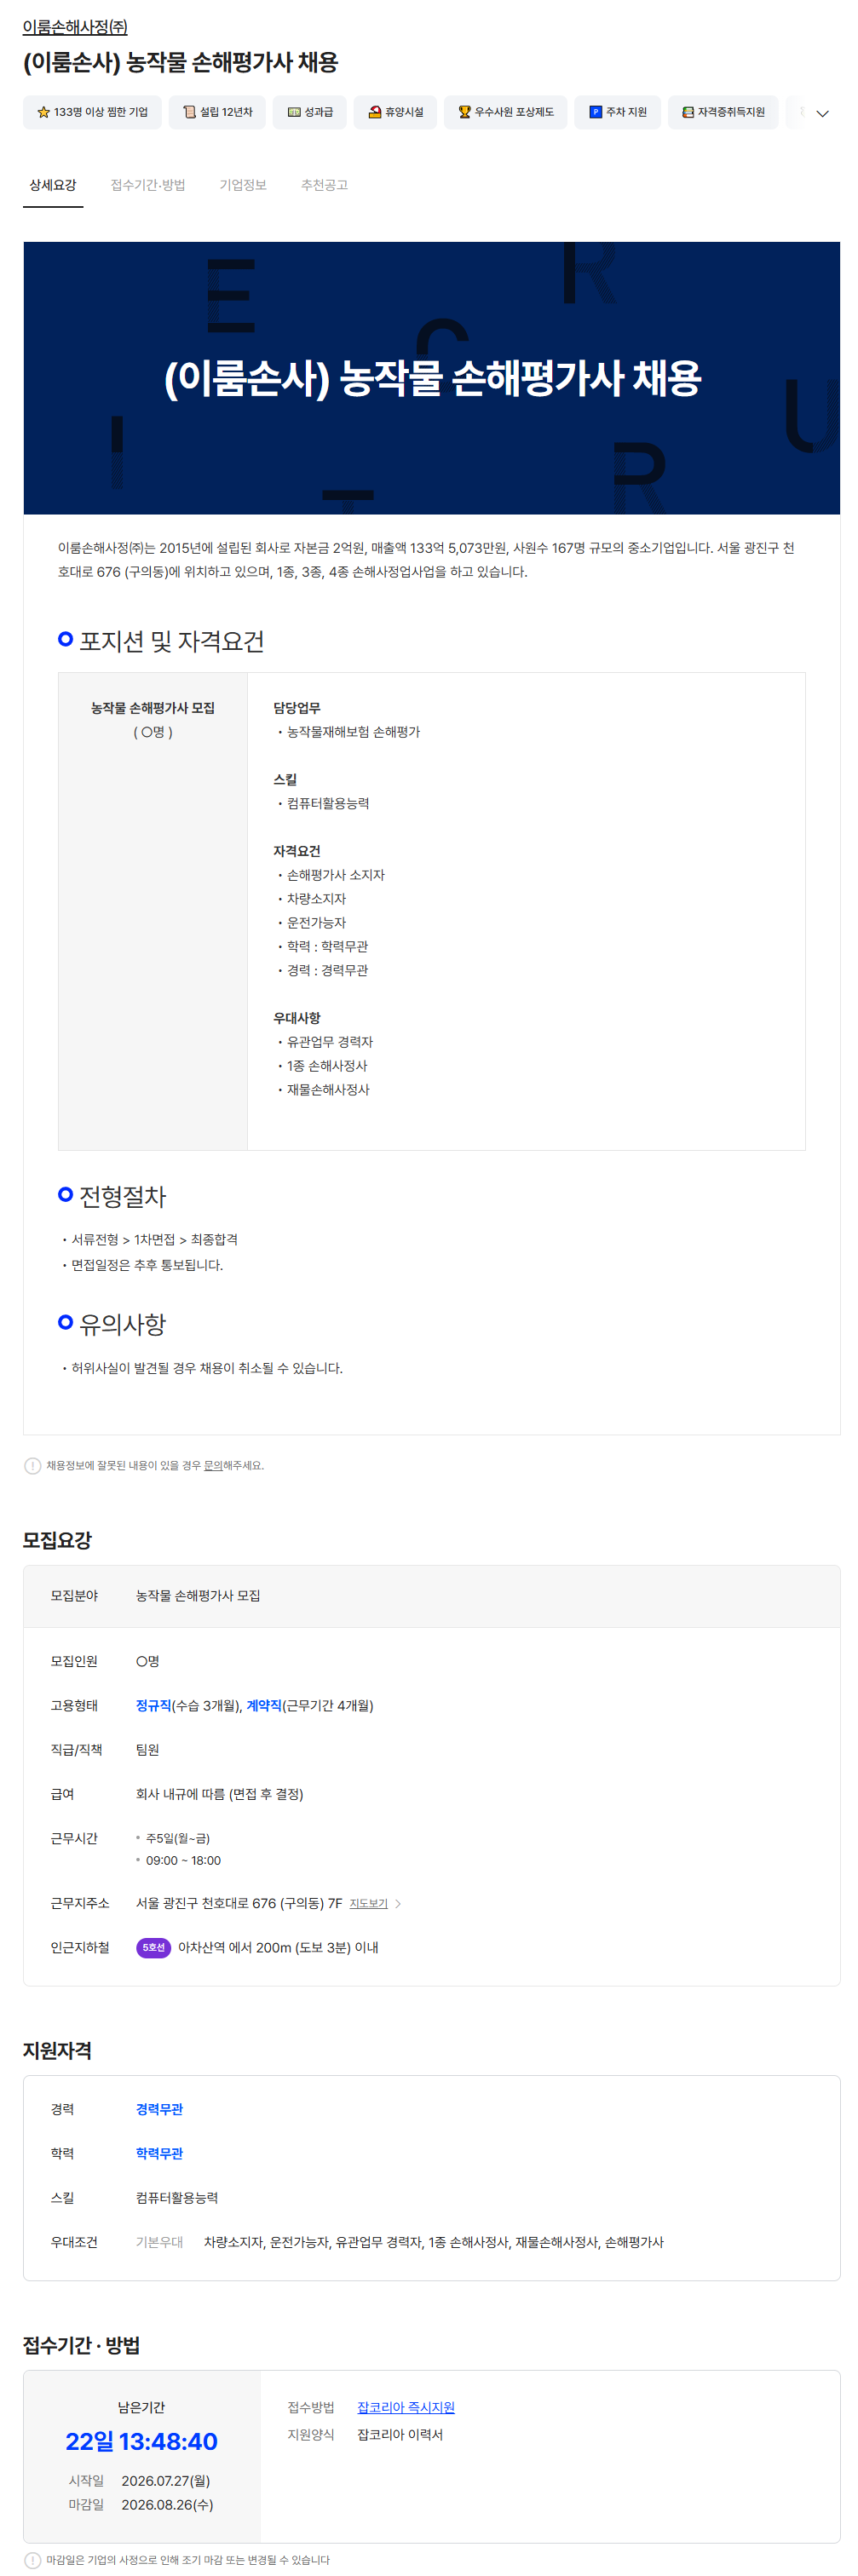
Task: Open the map via arrow next to 지도보기
Action: click(398, 1903)
